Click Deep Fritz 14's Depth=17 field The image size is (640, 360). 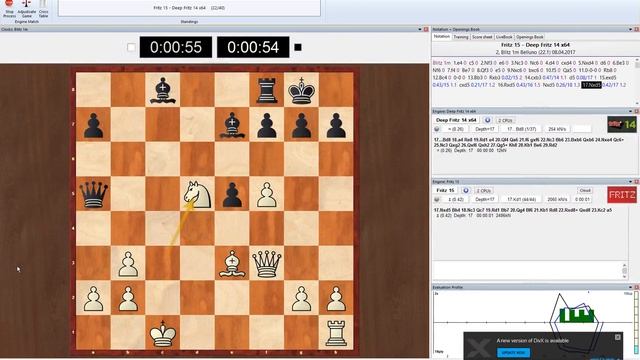[x=485, y=129]
